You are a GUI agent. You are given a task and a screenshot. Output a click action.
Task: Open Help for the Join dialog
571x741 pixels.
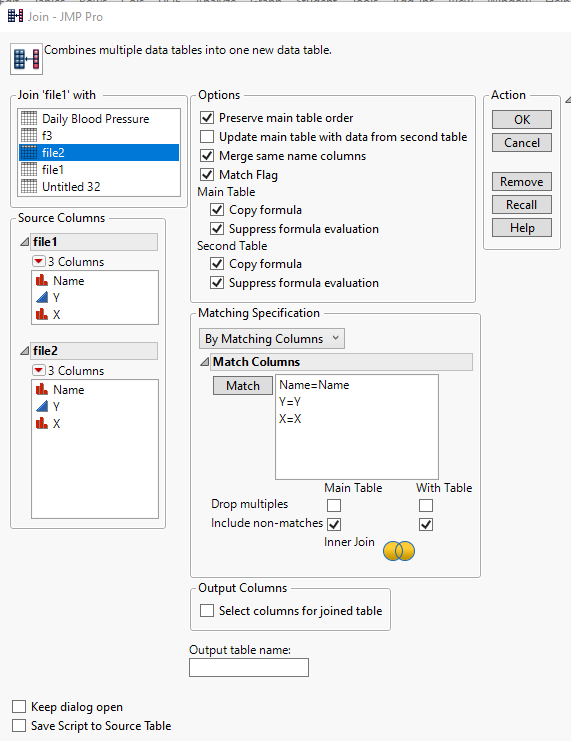pyautogui.click(x=522, y=228)
